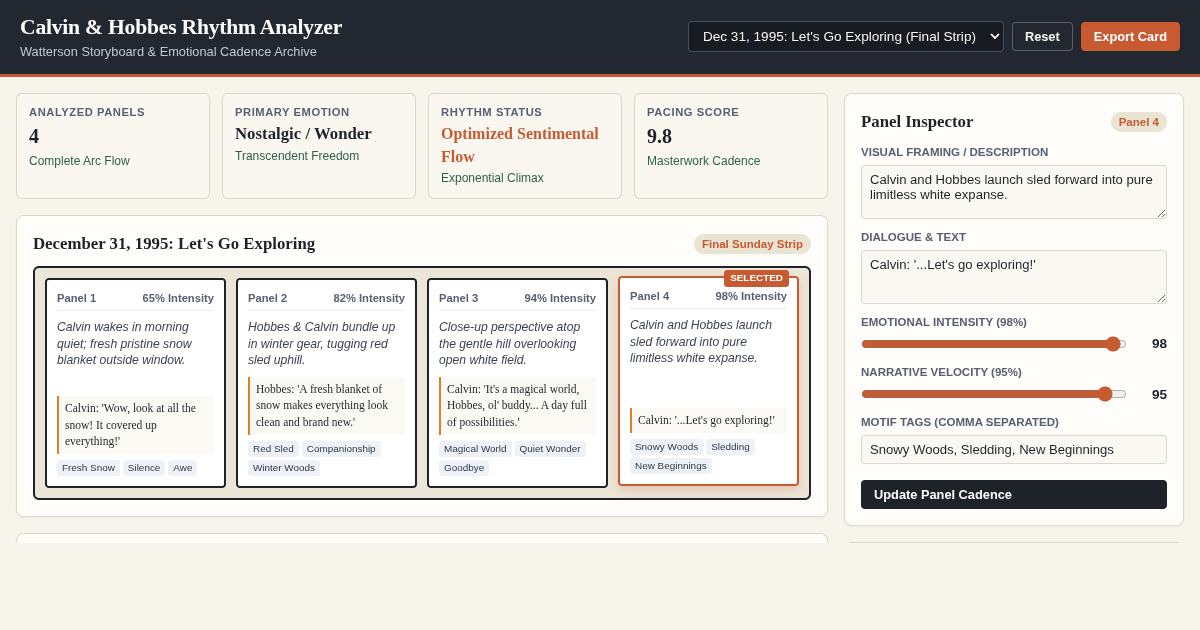The width and height of the screenshot is (1200, 630).
Task: Click the Export Card button
Action: click(x=1130, y=37)
